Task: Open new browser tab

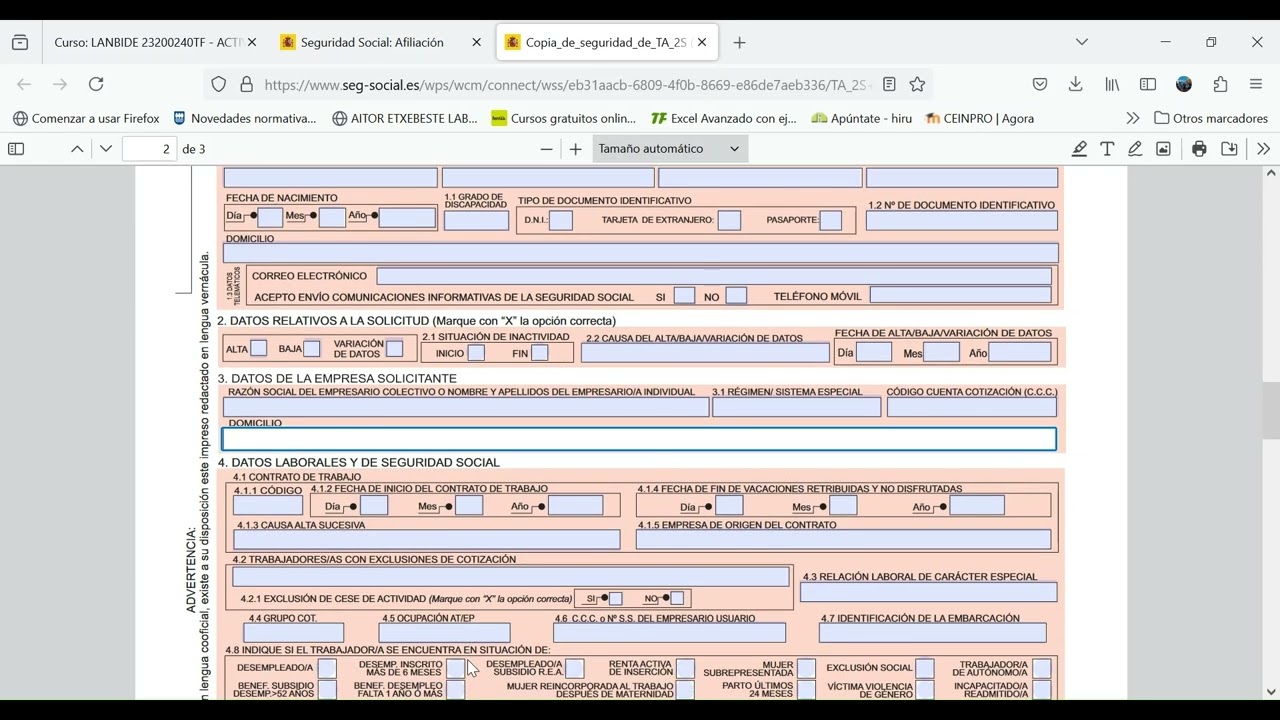Action: [739, 43]
